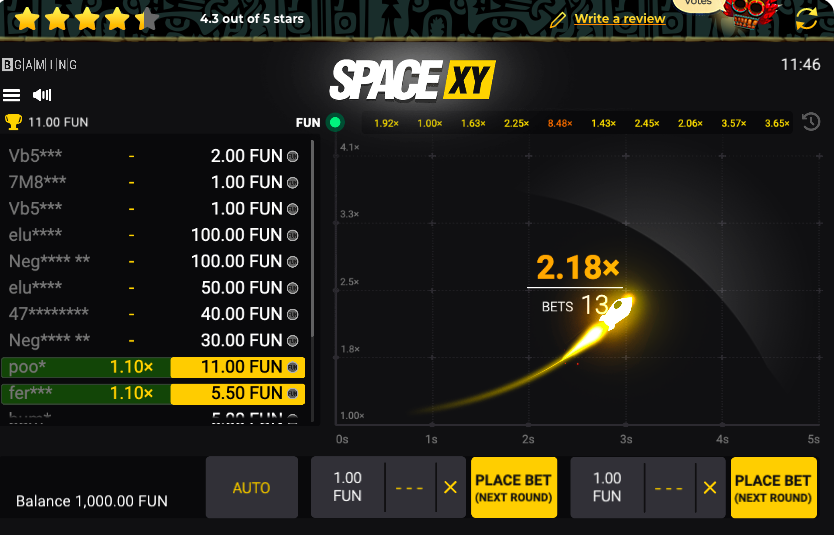Viewport: 836px width, 535px height.
Task: Clear first bet auto-cashout with X
Action: [x=451, y=487]
